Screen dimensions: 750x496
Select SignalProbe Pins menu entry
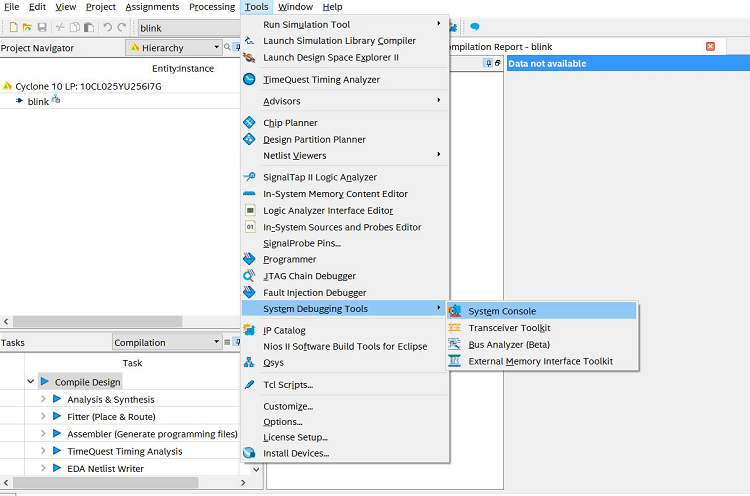345,243
